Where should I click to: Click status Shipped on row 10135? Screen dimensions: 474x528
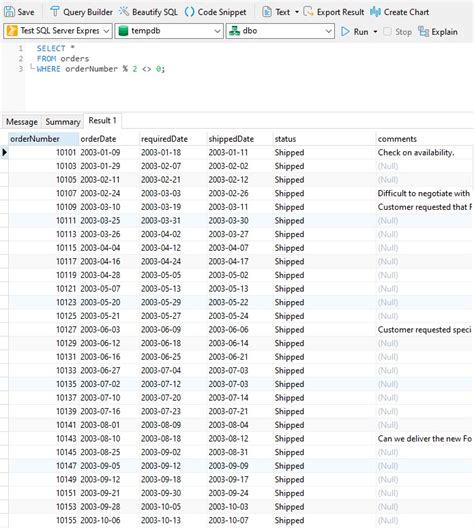[x=324, y=384]
